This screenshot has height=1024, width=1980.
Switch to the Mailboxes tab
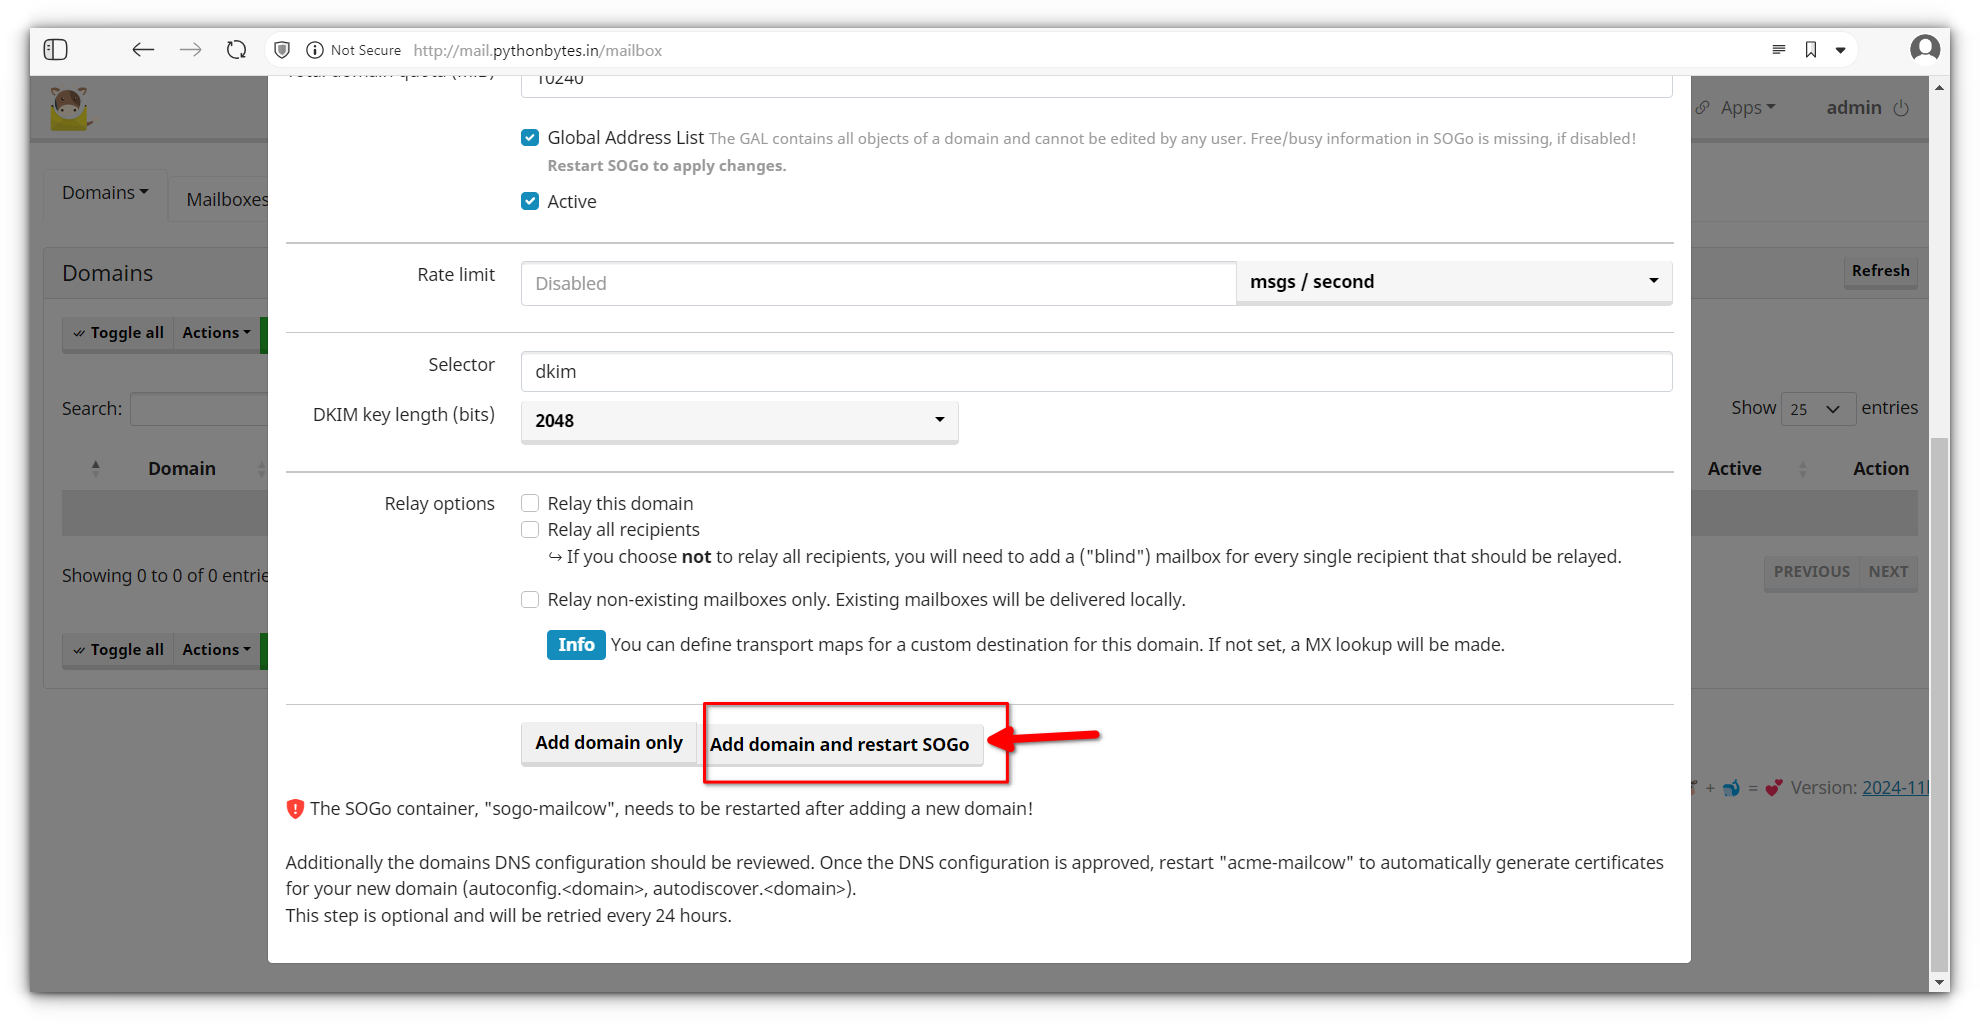point(227,198)
